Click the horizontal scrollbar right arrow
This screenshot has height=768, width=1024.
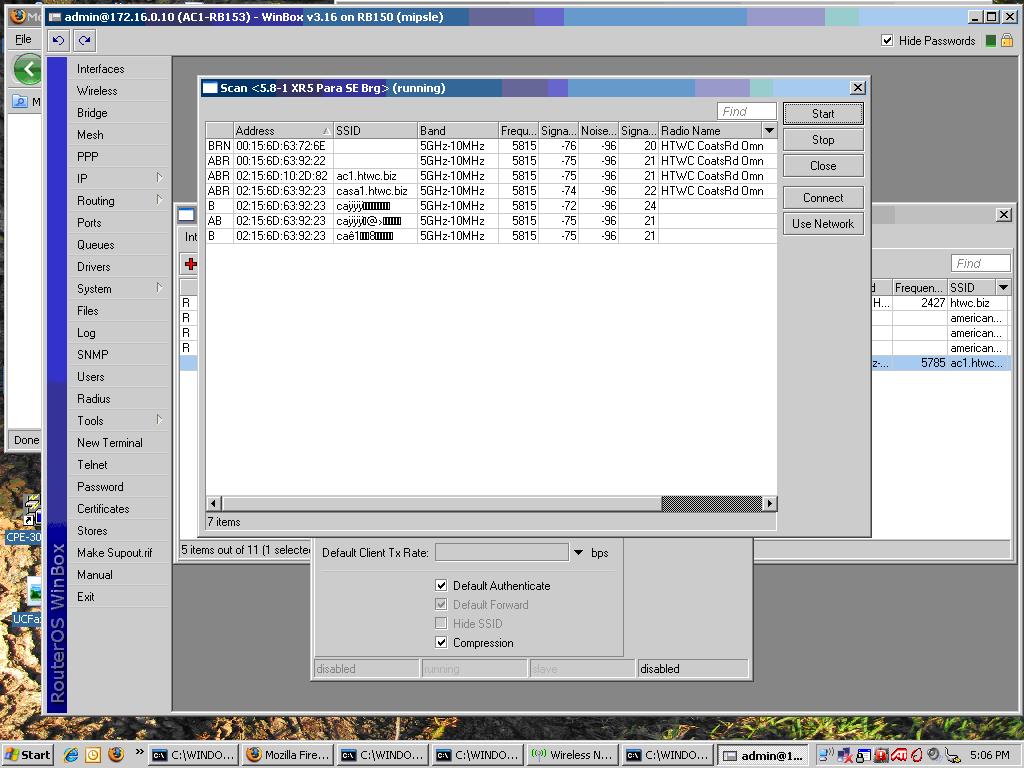[x=768, y=504]
